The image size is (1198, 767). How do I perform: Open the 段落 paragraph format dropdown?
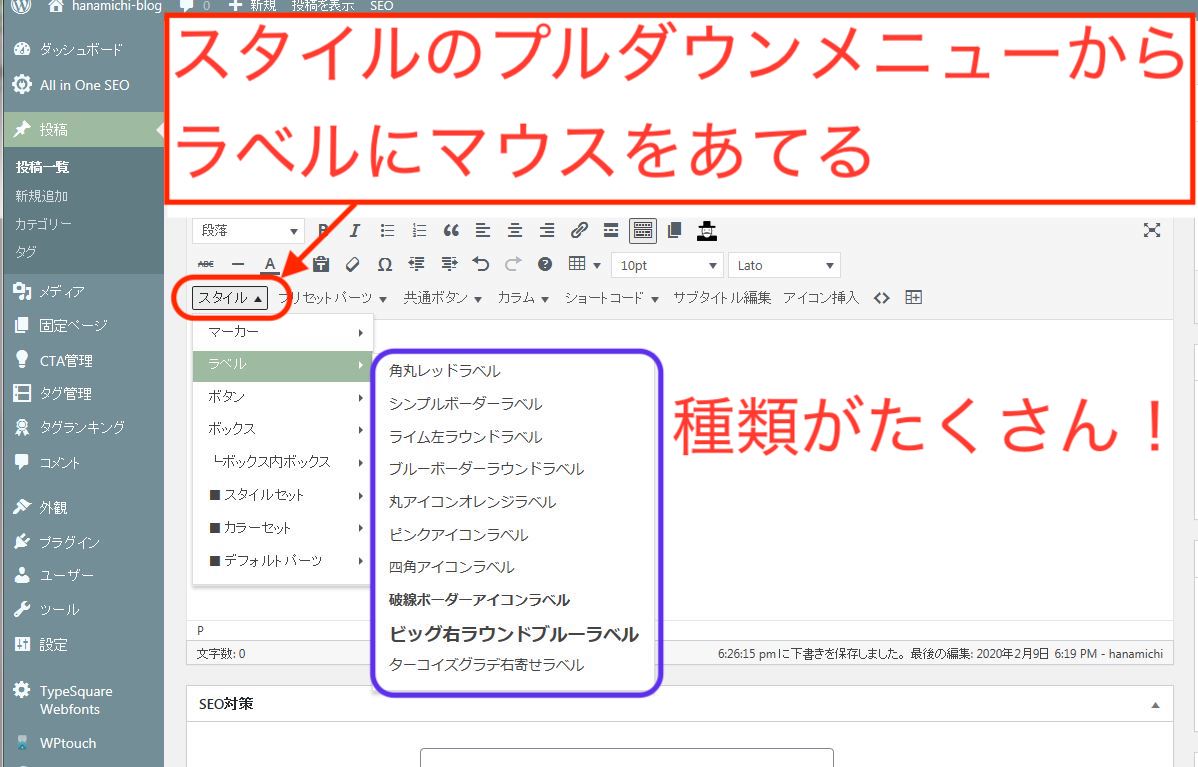[248, 231]
